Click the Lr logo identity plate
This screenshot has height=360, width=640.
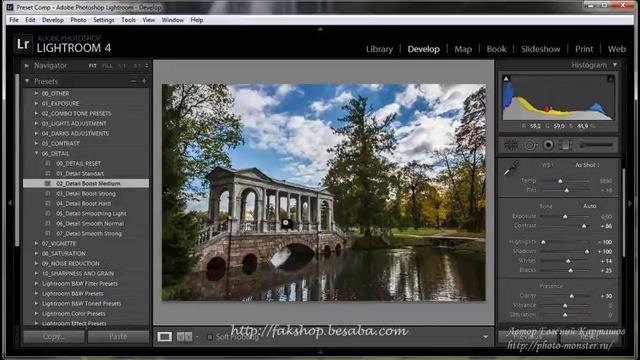click(x=23, y=44)
